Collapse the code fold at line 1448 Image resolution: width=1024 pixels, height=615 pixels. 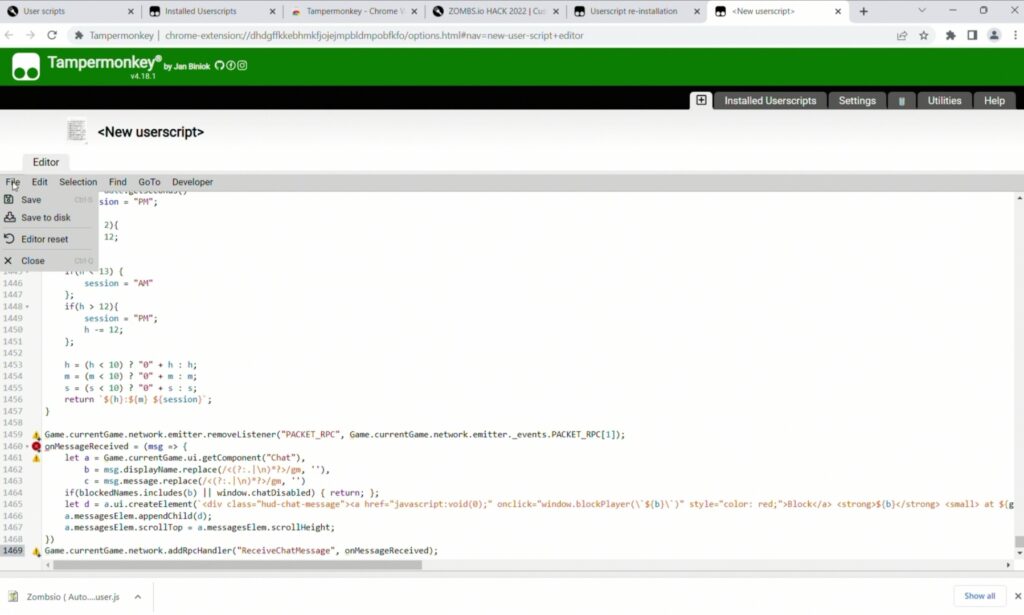click(x=27, y=307)
